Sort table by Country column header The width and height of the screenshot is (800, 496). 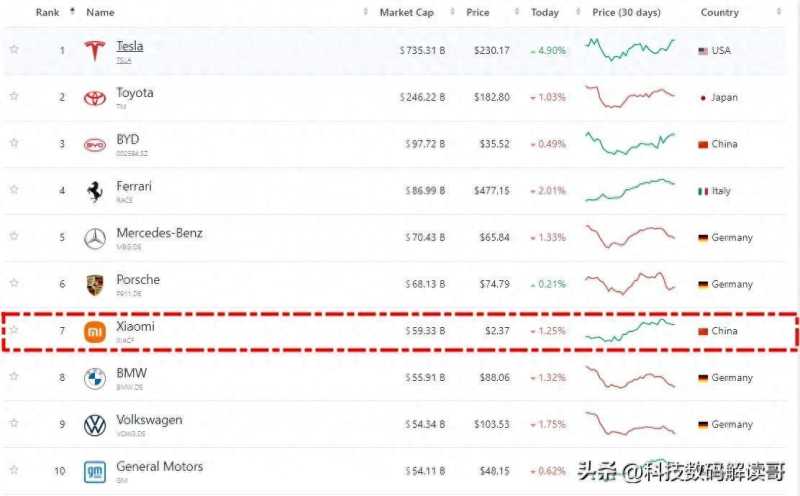[719, 12]
